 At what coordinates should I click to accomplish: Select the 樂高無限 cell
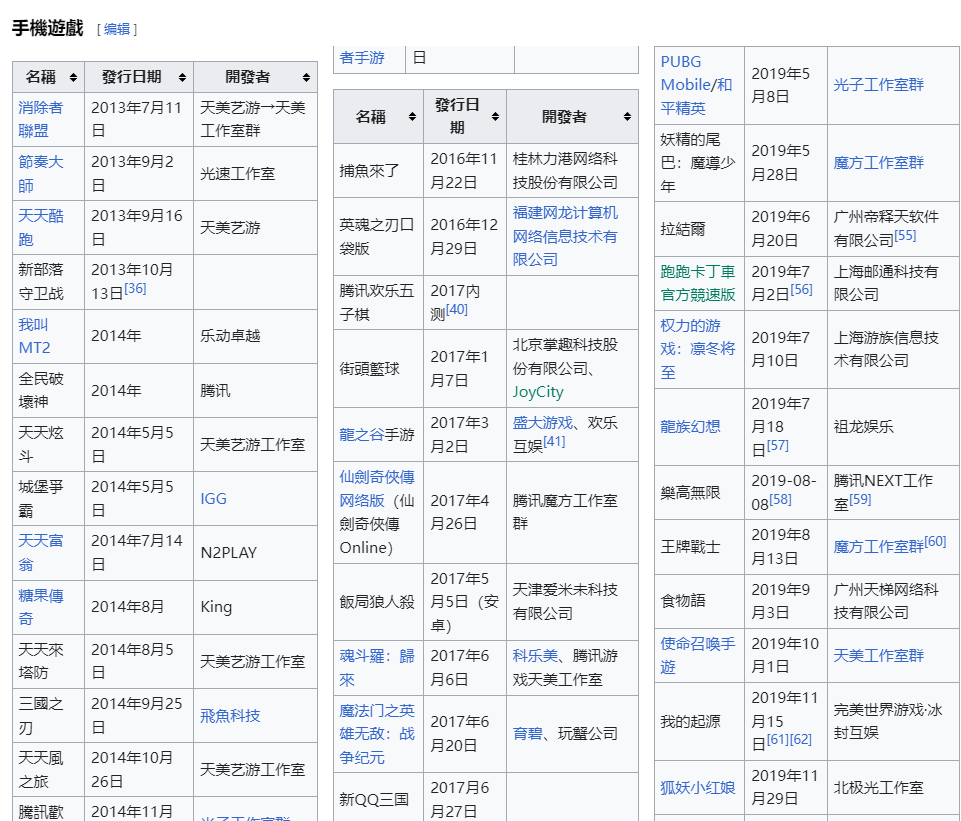[x=699, y=493]
